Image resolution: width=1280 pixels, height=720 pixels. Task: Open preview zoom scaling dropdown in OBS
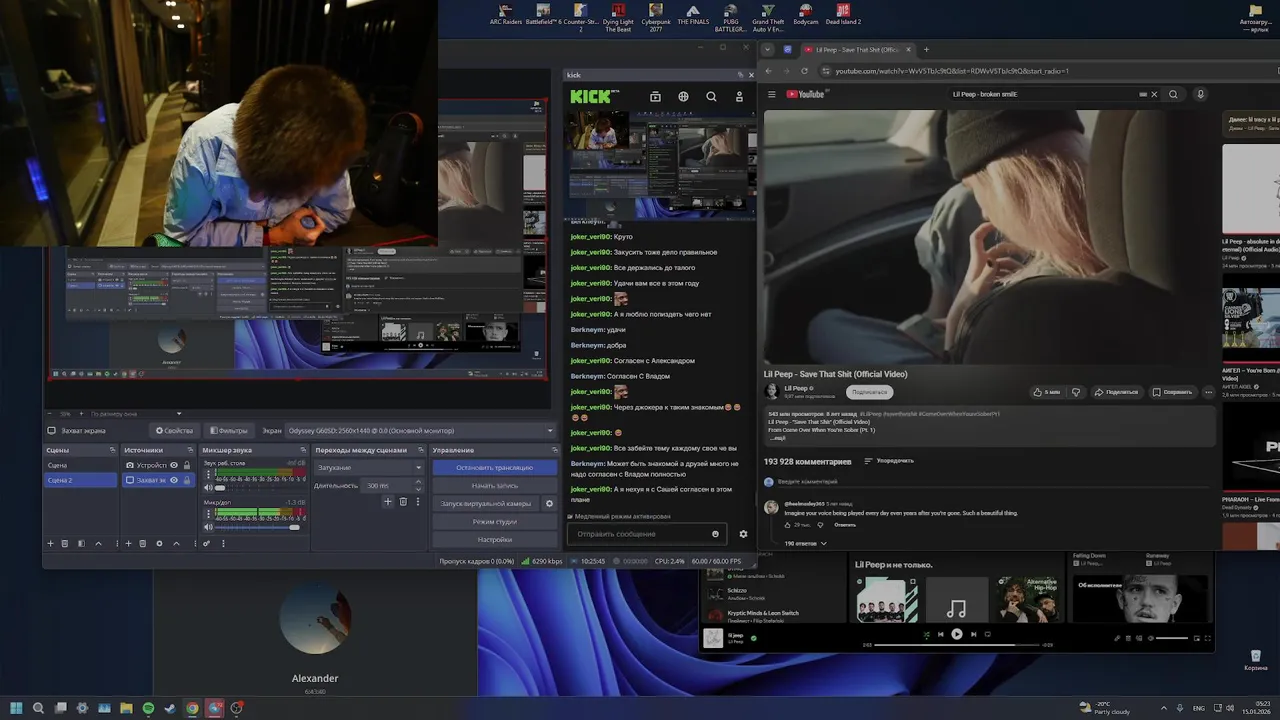click(x=135, y=413)
